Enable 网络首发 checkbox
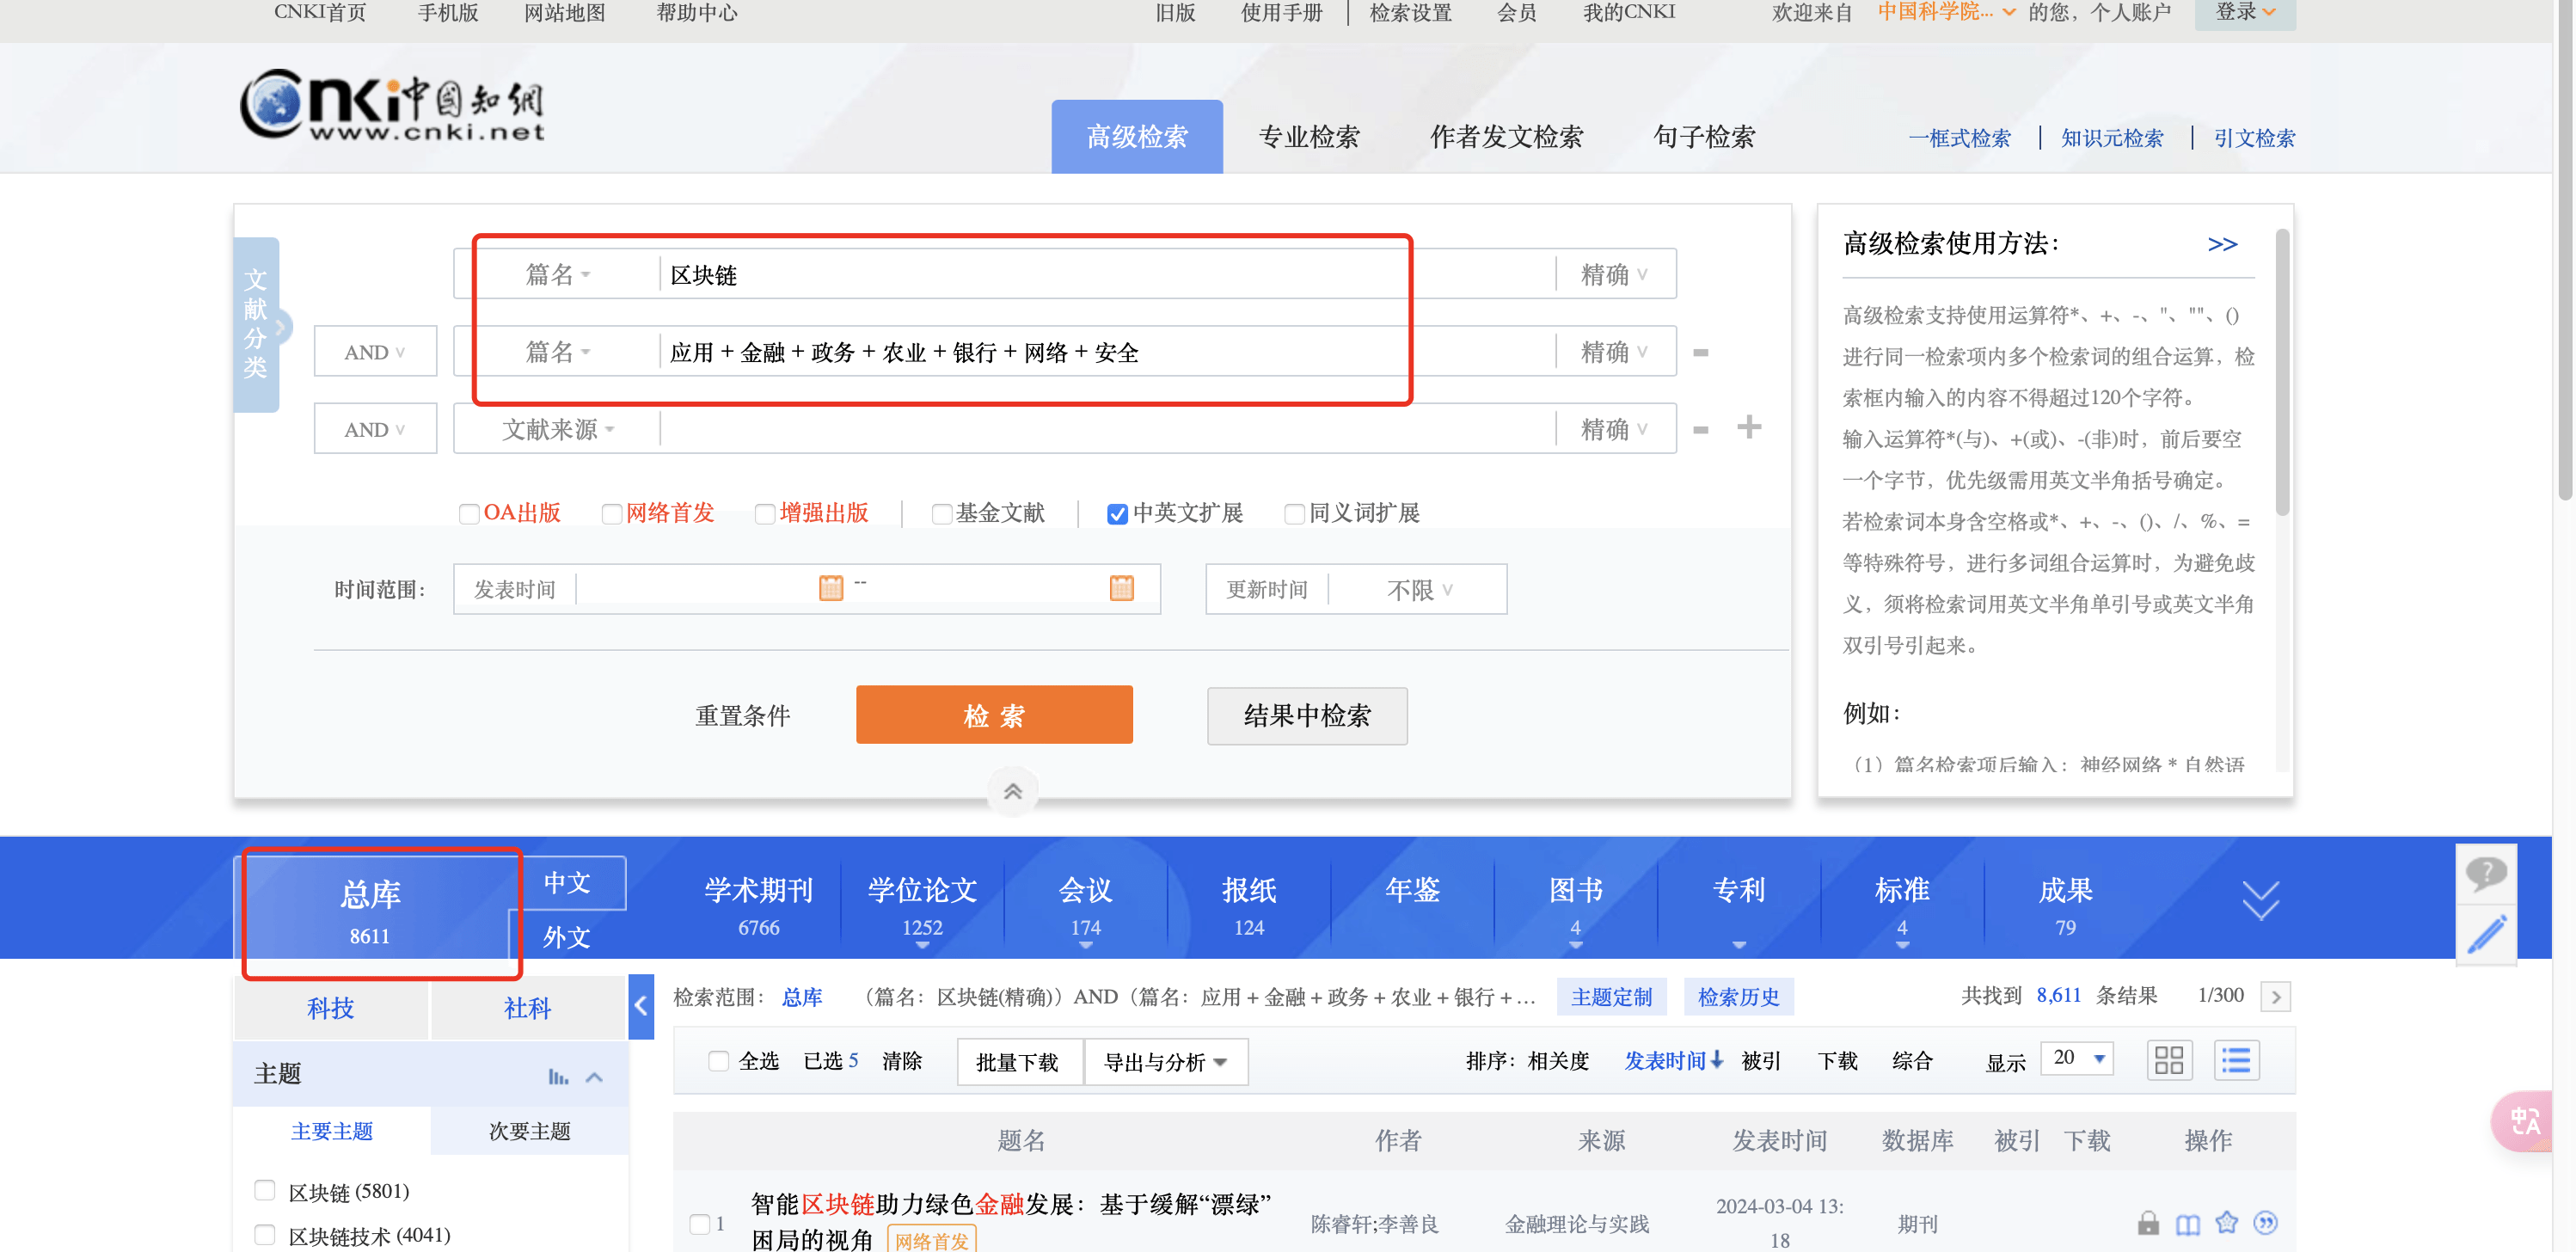Viewport: 2576px width, 1252px height. click(x=611, y=513)
